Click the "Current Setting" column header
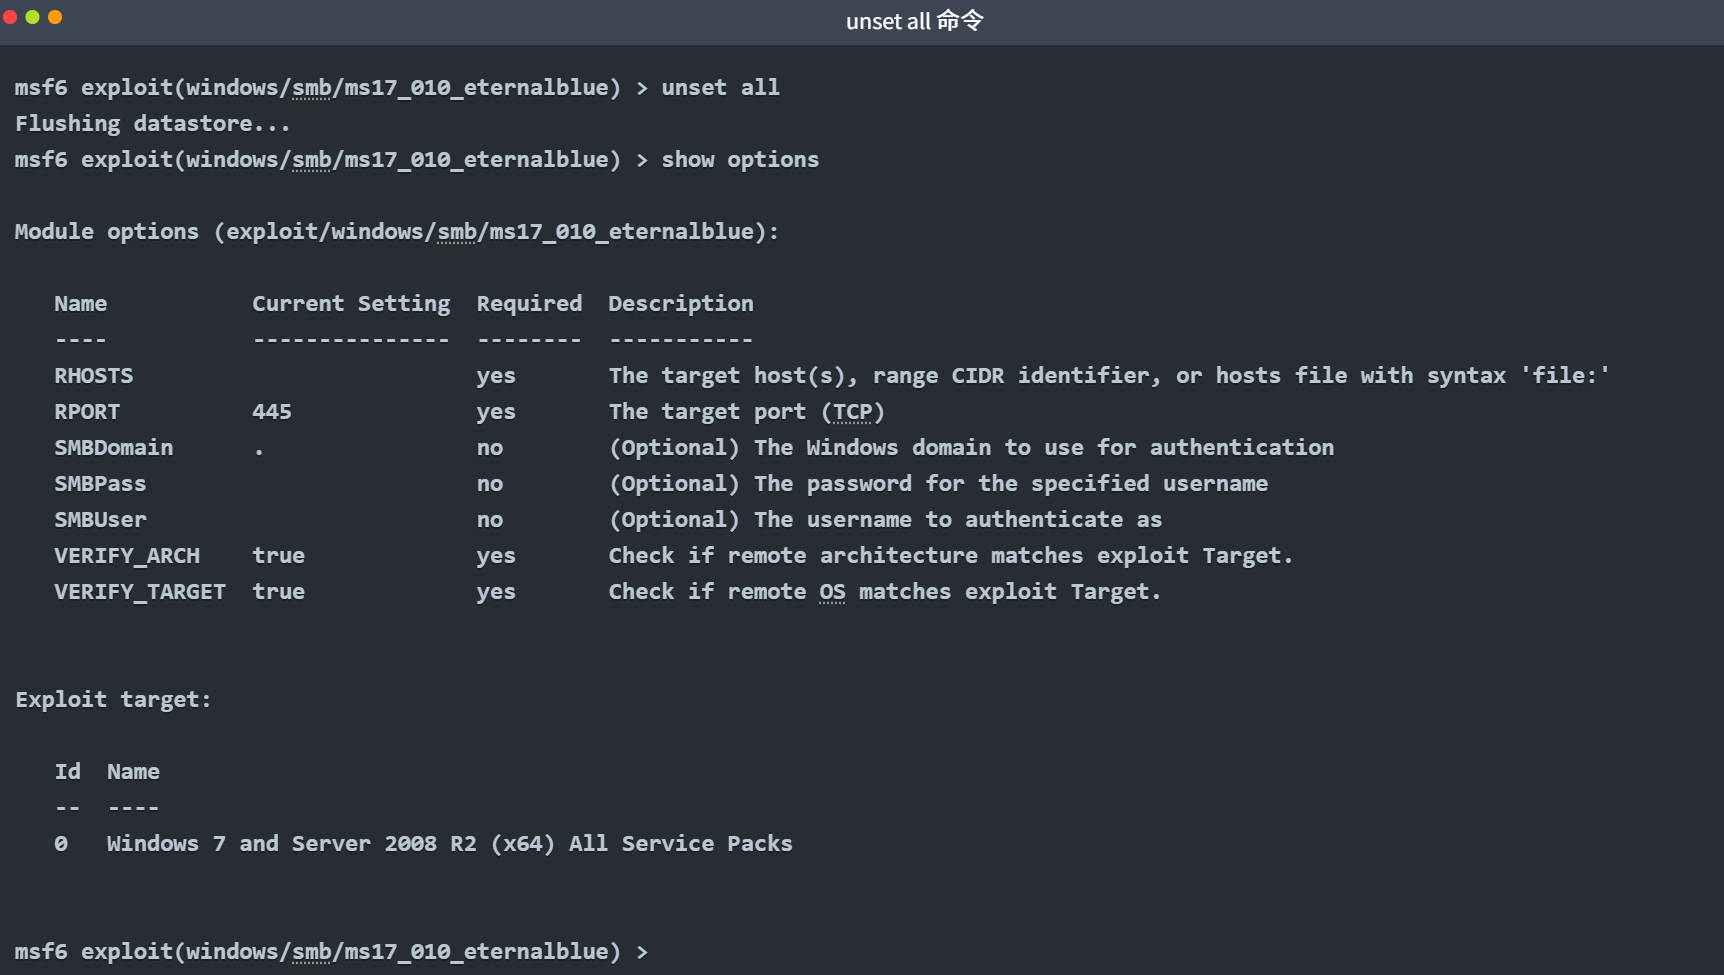1724x975 pixels. [350, 304]
